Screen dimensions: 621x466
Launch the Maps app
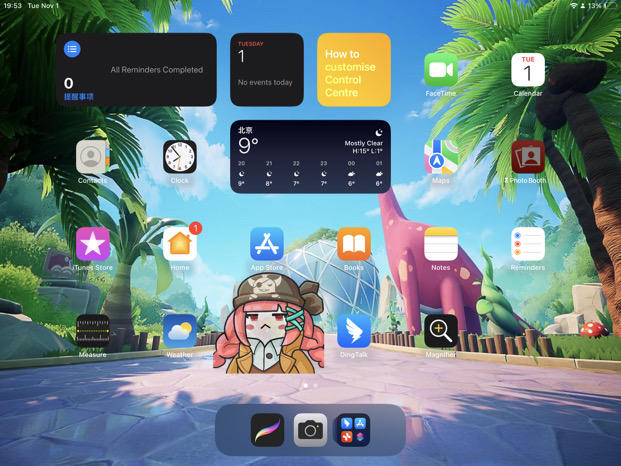[x=441, y=157]
